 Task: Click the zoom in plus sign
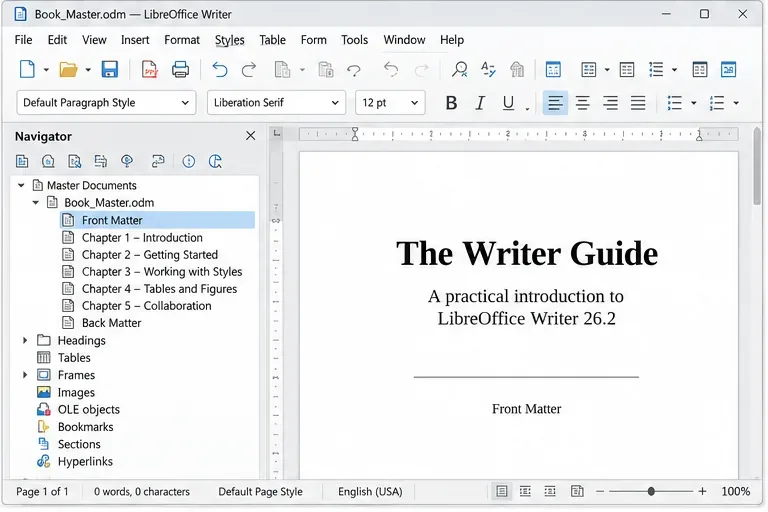tap(702, 491)
